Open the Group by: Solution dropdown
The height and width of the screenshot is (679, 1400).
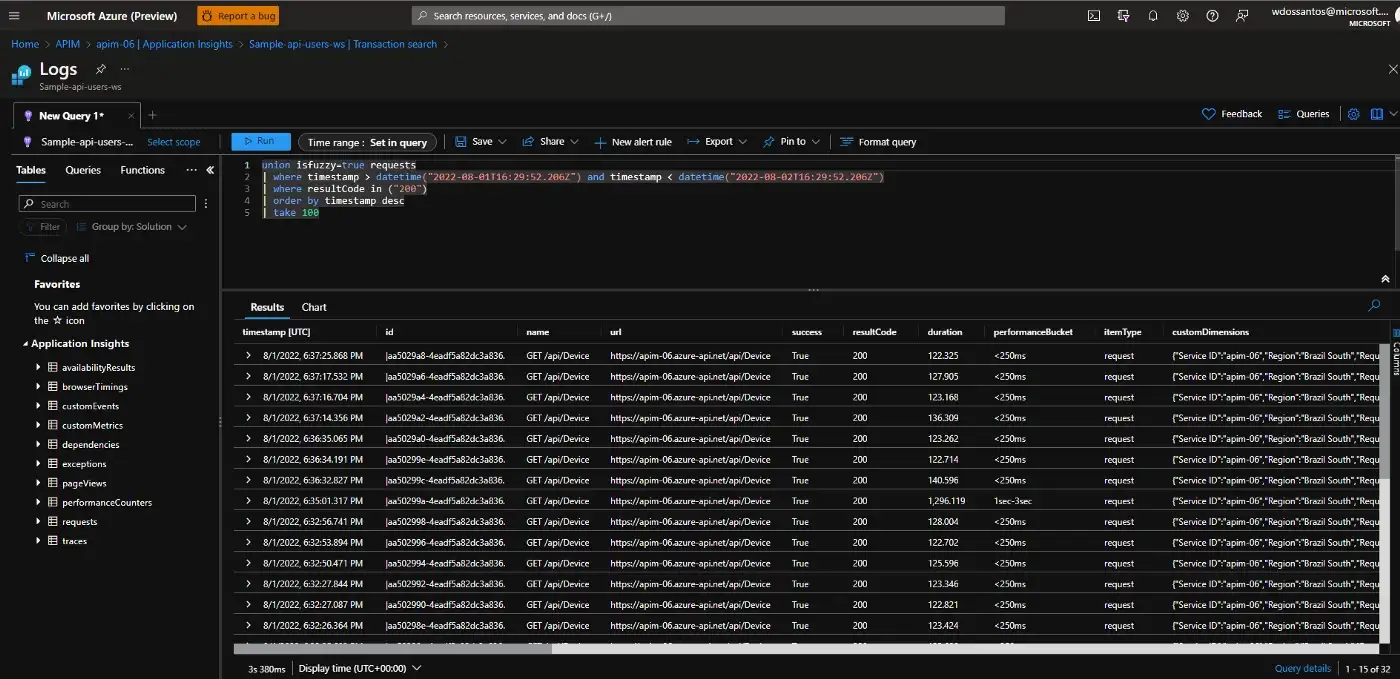132,227
